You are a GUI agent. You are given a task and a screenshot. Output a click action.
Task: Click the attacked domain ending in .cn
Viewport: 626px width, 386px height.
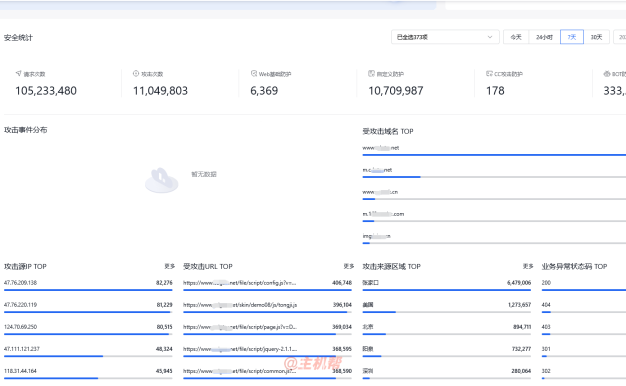(380, 192)
